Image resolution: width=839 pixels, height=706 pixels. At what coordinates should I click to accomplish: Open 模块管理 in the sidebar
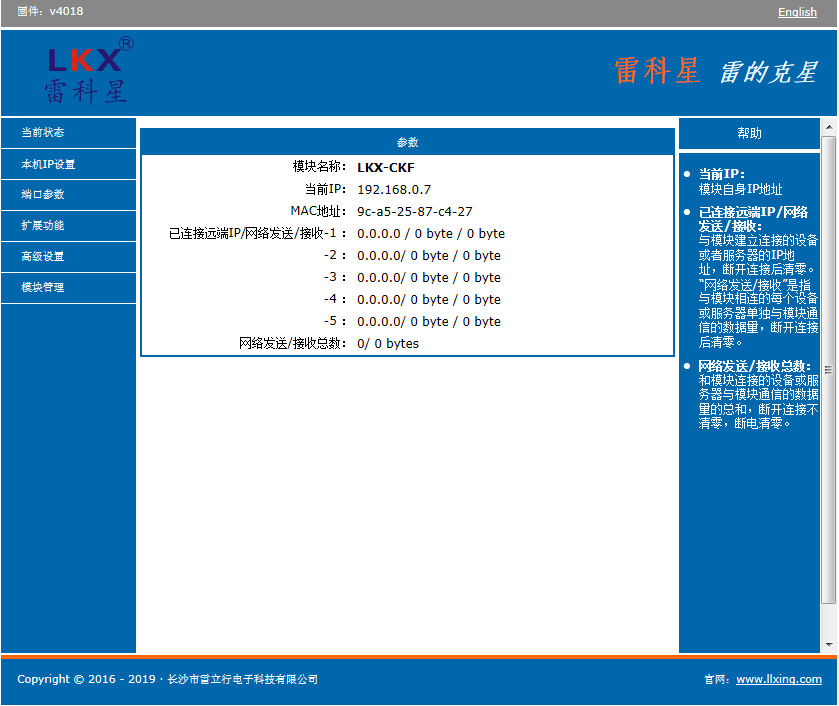[x=68, y=288]
